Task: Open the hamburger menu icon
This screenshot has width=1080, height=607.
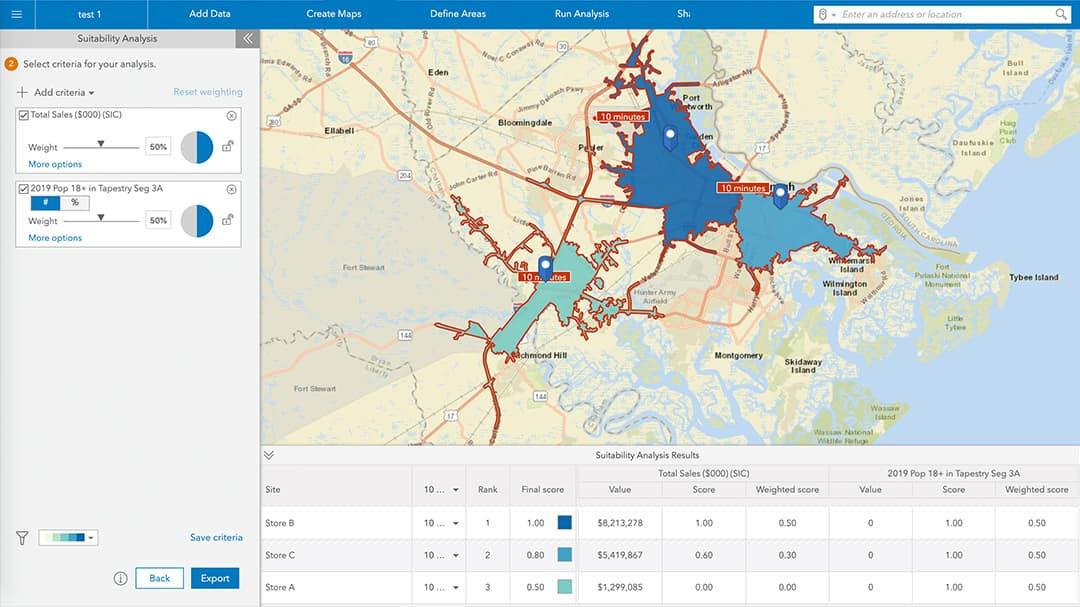Action: (x=17, y=14)
